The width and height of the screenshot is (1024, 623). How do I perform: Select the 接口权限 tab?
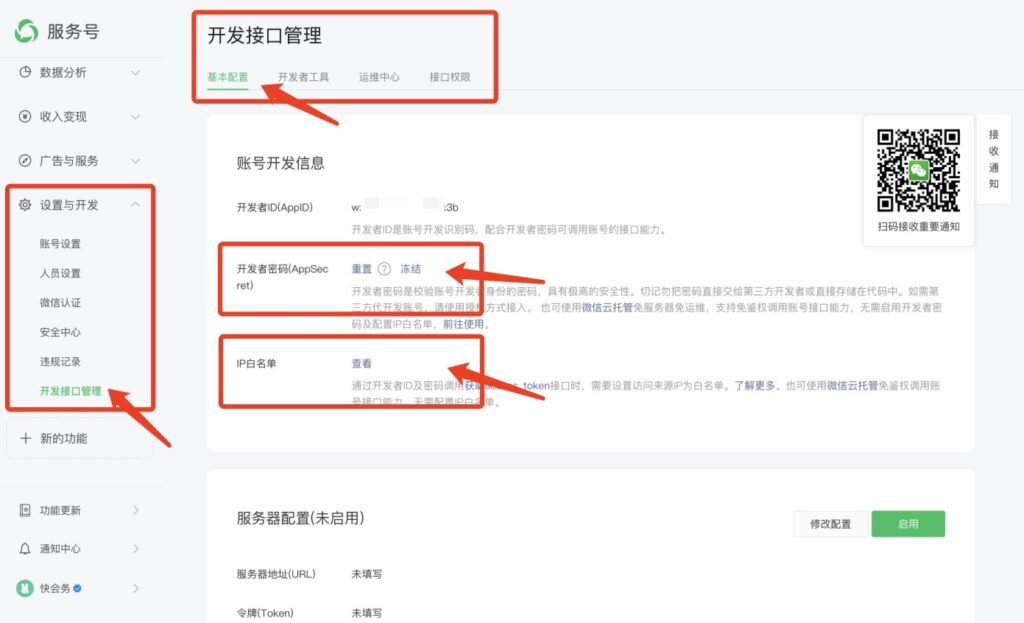pyautogui.click(x=449, y=77)
